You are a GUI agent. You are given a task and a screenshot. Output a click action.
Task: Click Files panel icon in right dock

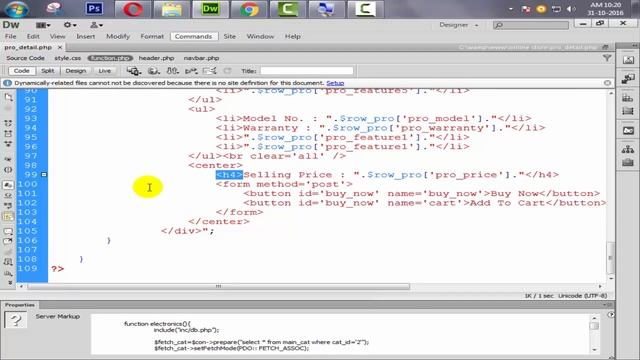tap(628, 149)
